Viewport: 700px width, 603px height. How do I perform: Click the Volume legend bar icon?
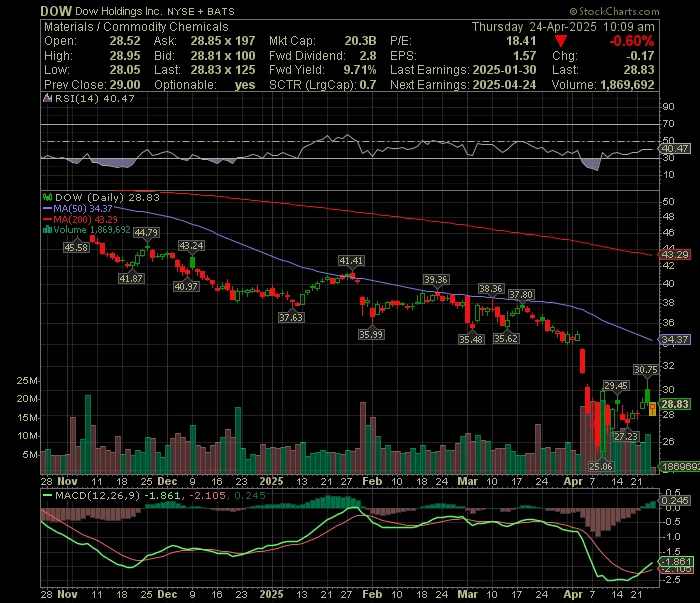[47, 230]
